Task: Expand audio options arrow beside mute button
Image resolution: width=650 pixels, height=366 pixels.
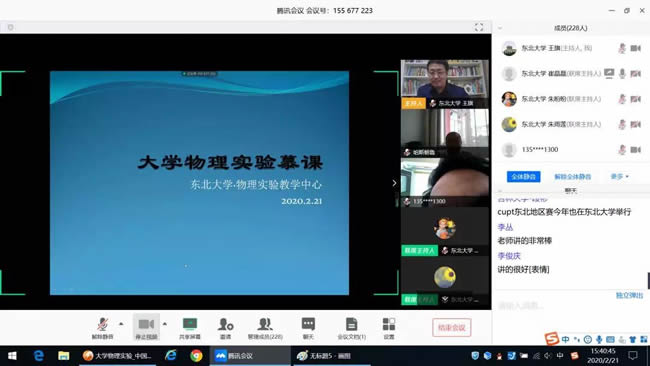Action: [121, 324]
